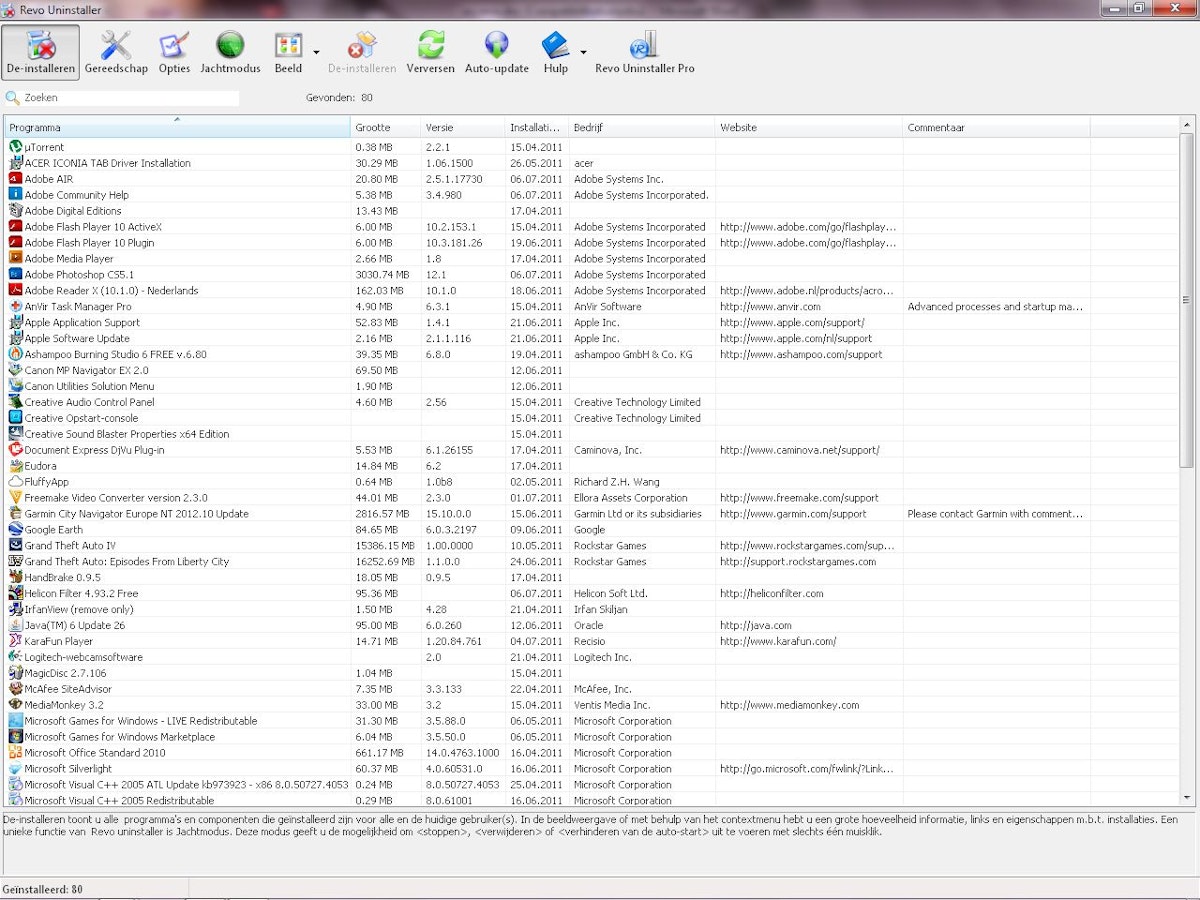Select IrfanView (remove only) entry
The image size is (1200, 900).
pos(593,609)
